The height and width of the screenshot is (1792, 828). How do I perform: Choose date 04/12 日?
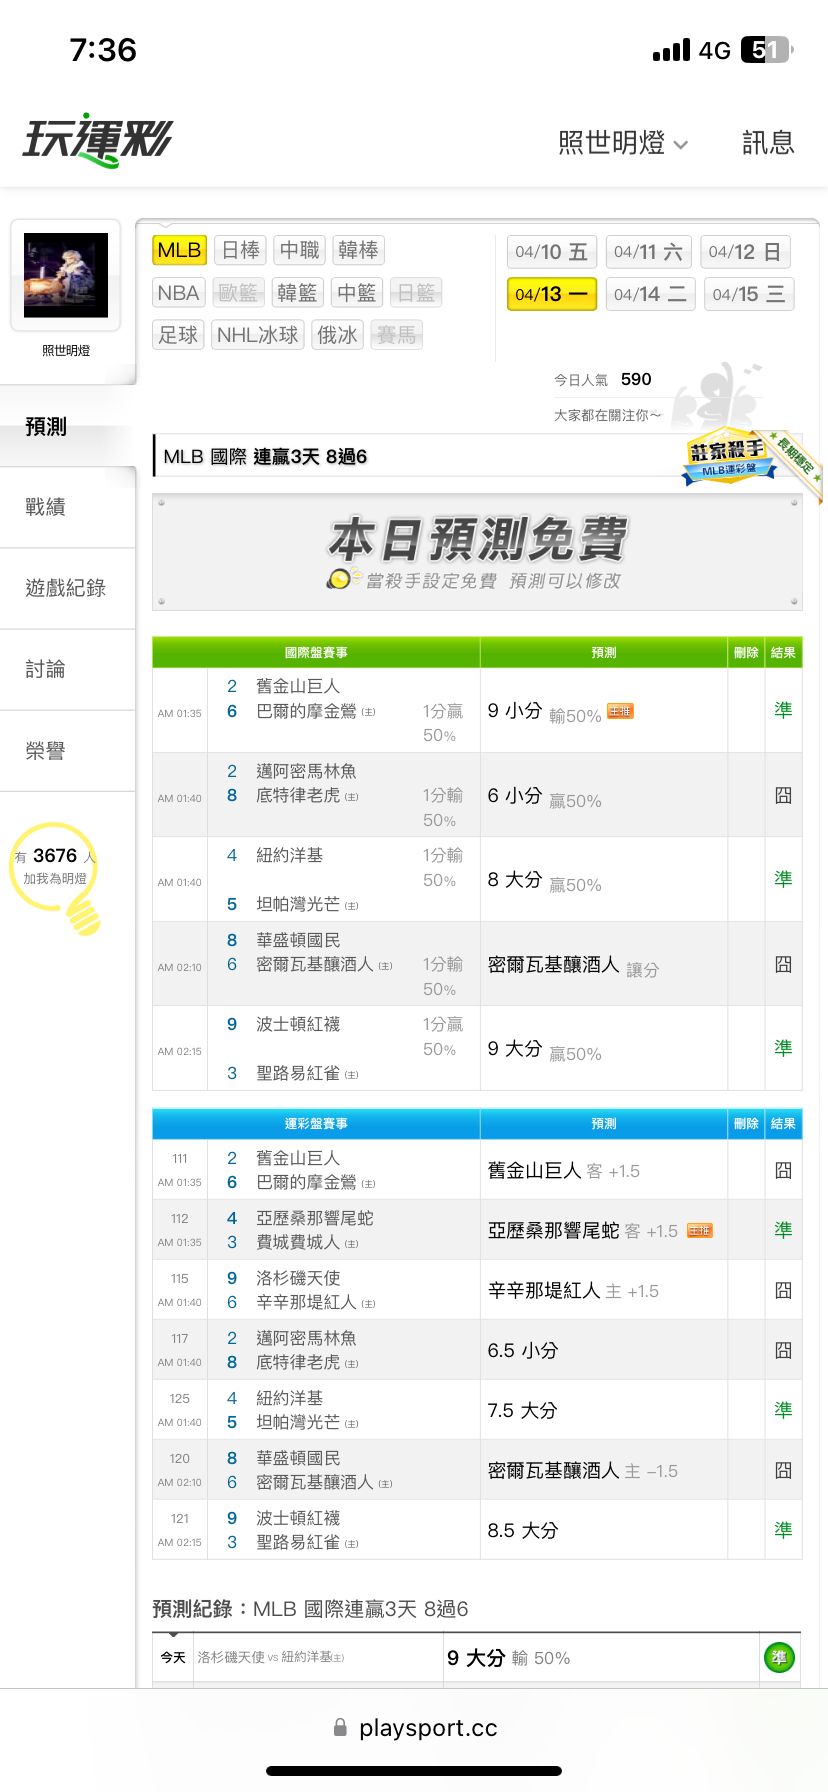tap(745, 252)
